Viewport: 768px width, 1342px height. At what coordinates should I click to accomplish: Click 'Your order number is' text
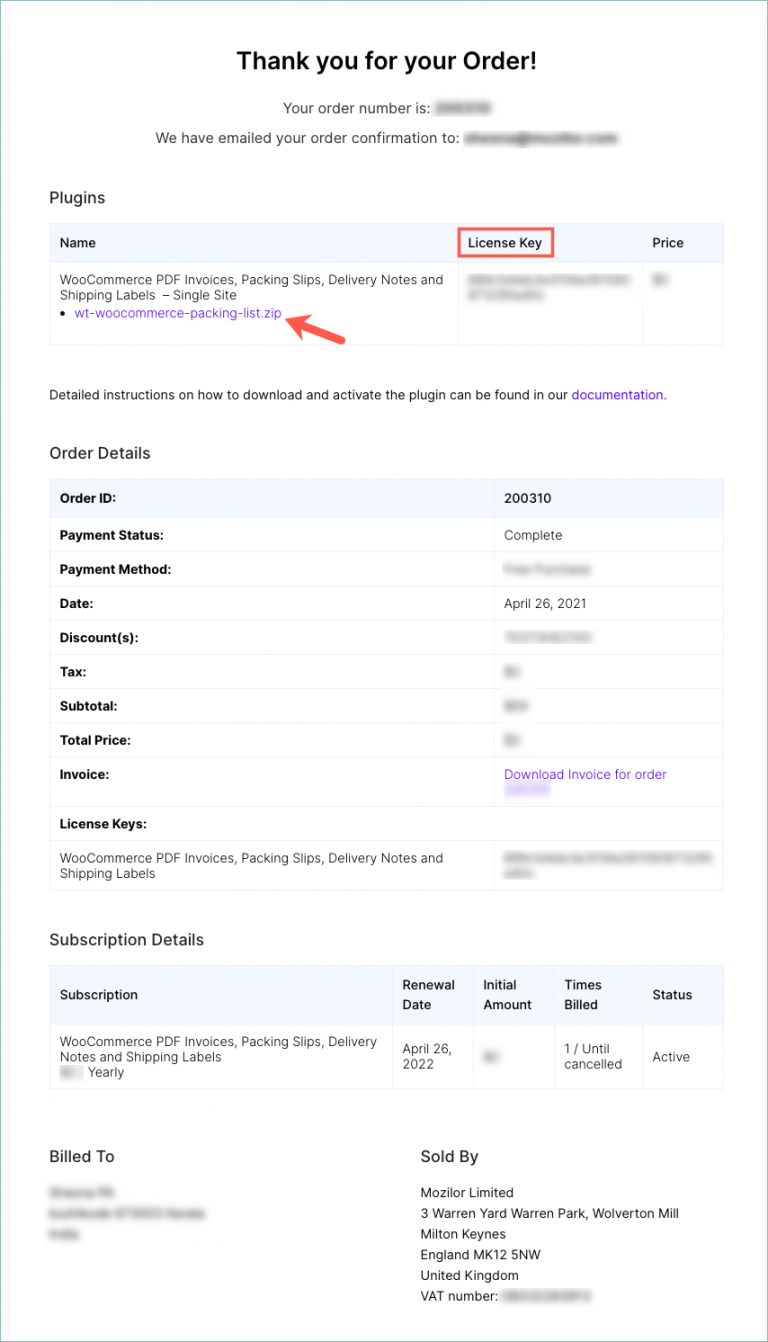(357, 108)
